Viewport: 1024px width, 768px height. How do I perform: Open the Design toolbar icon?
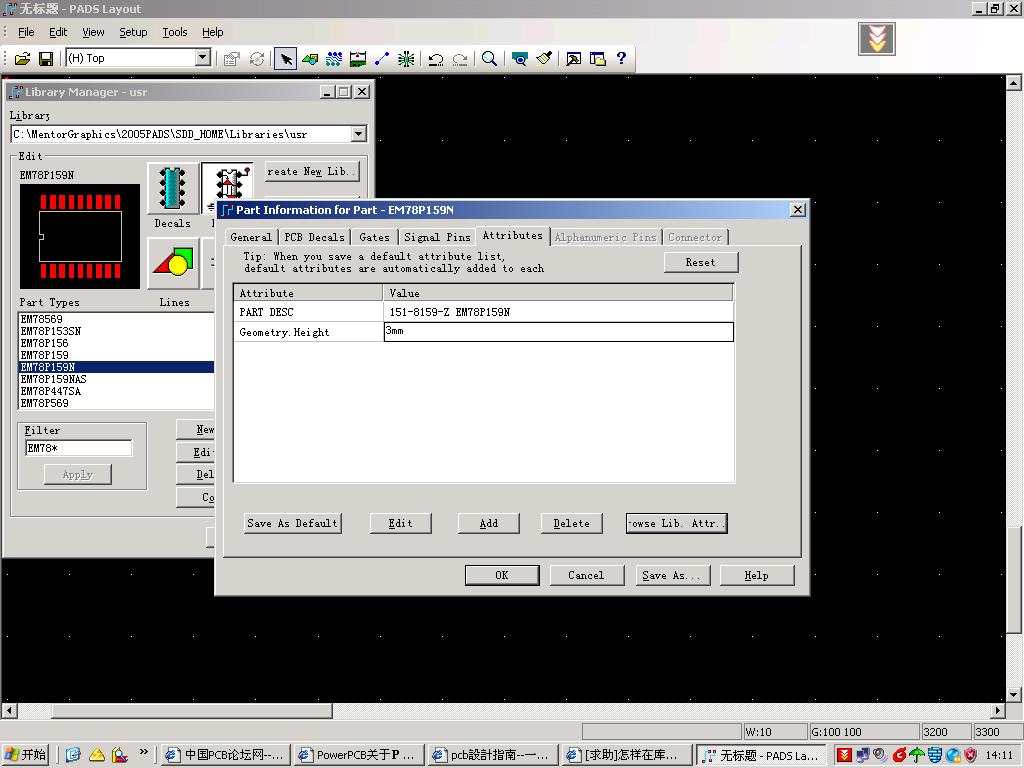tap(334, 59)
